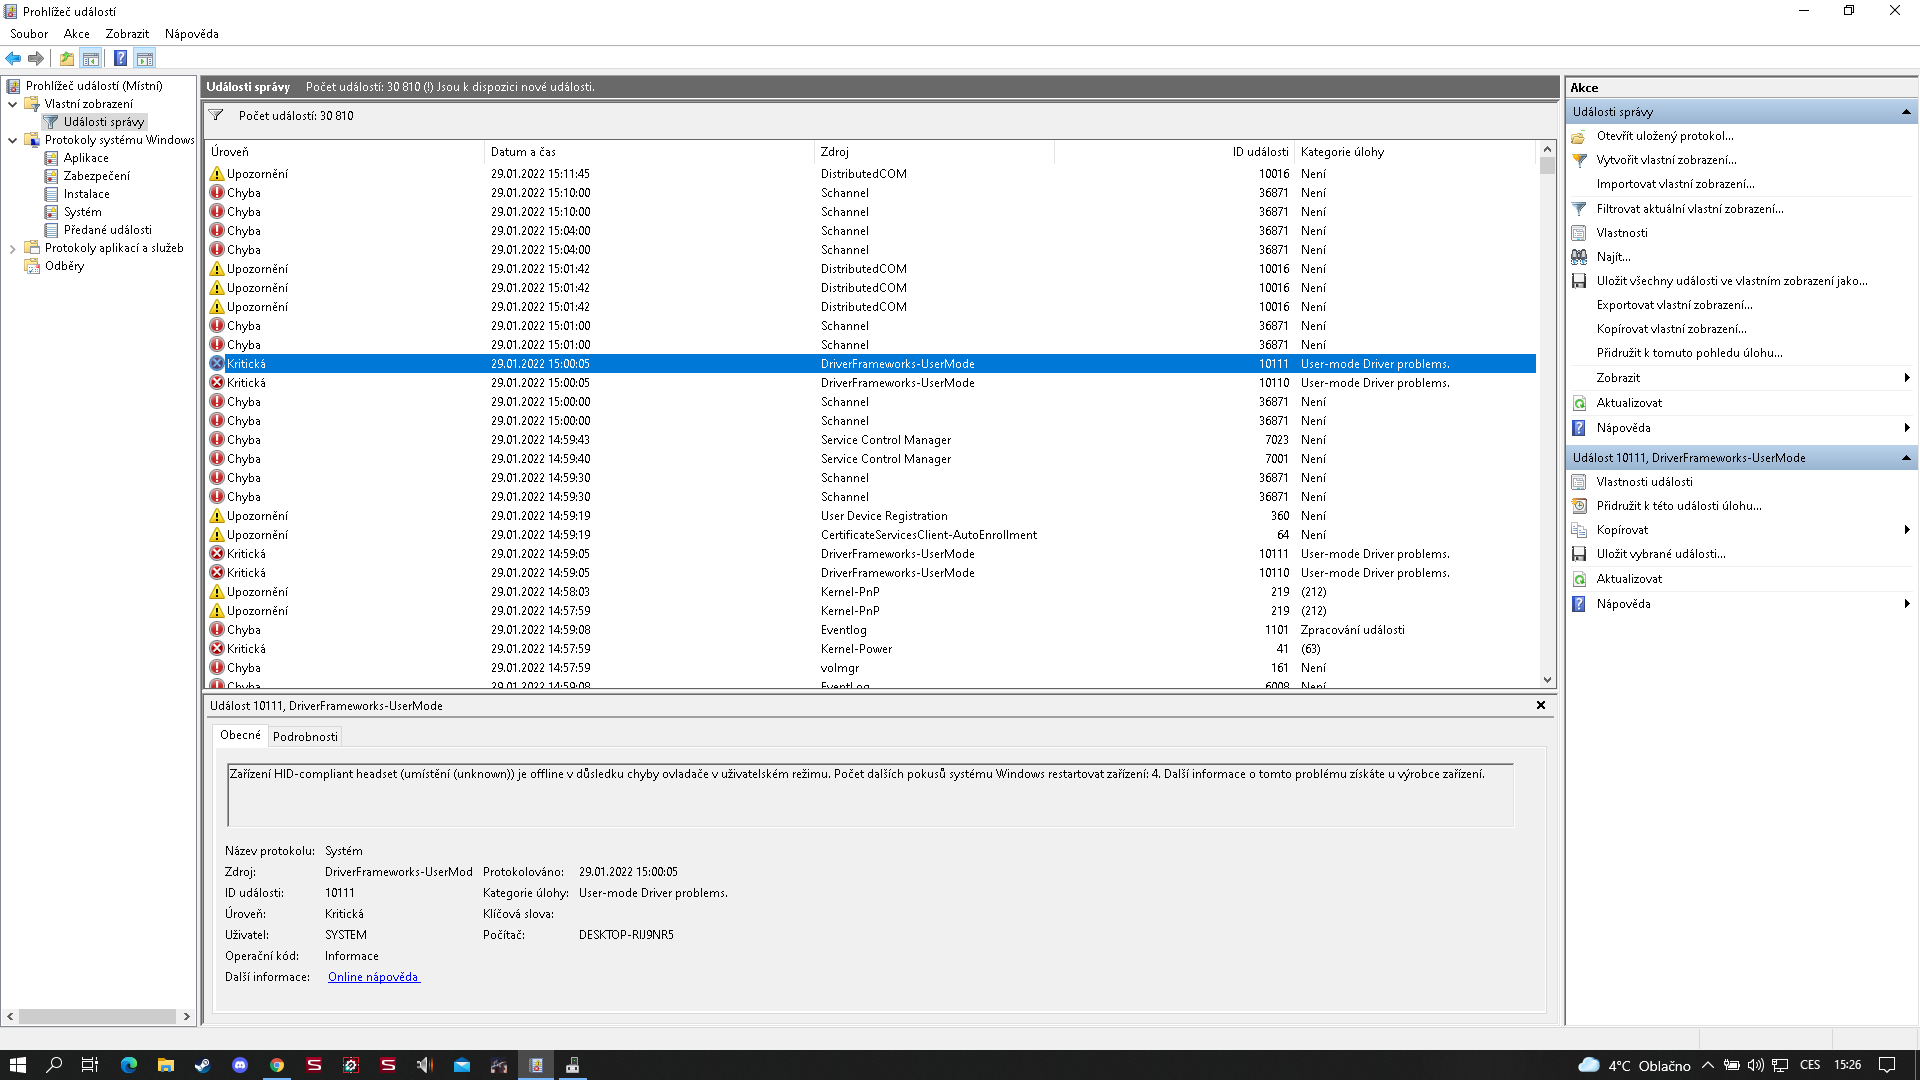Open the Akce menu
This screenshot has width=1920, height=1080.
tap(76, 34)
